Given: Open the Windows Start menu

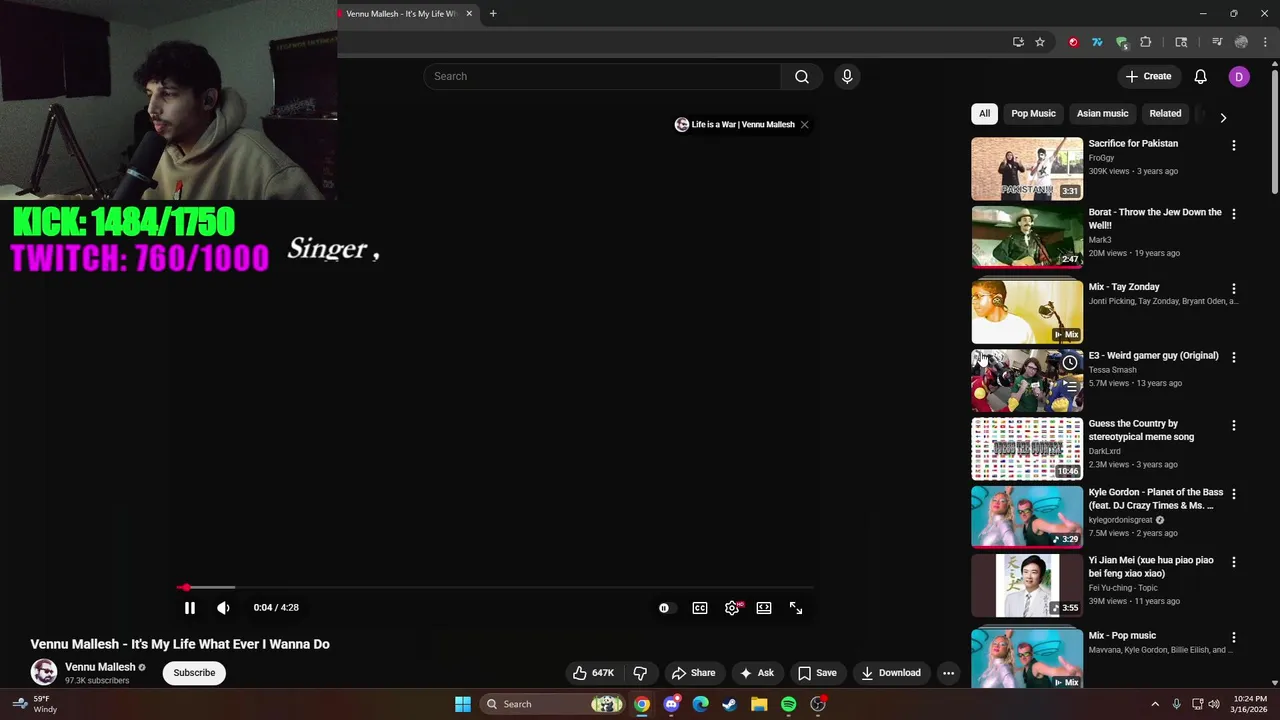Looking at the screenshot, I should click(x=463, y=704).
